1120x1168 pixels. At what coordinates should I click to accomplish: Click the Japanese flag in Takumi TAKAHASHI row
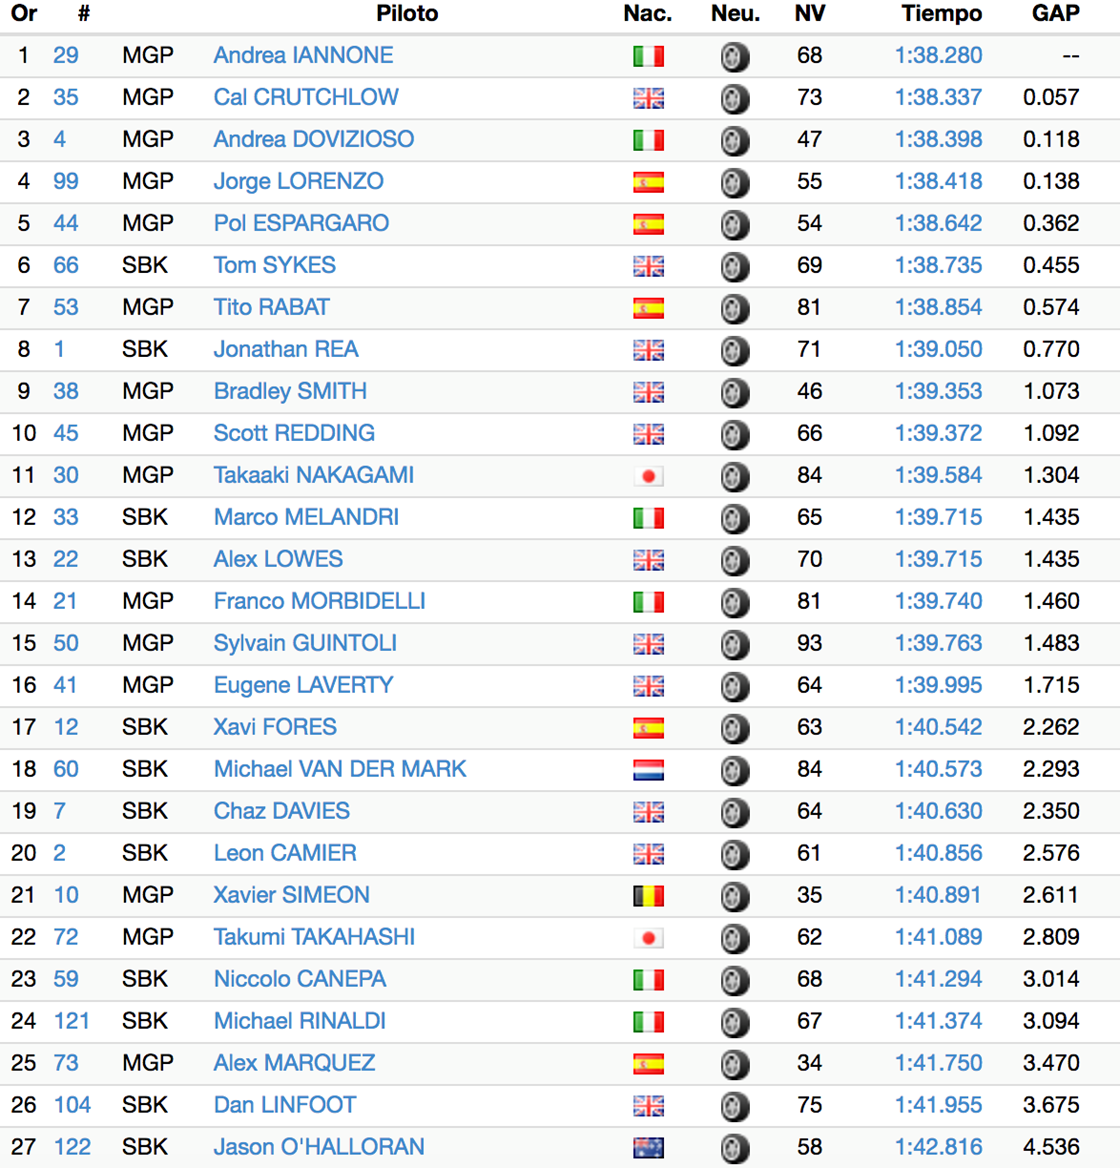(648, 939)
